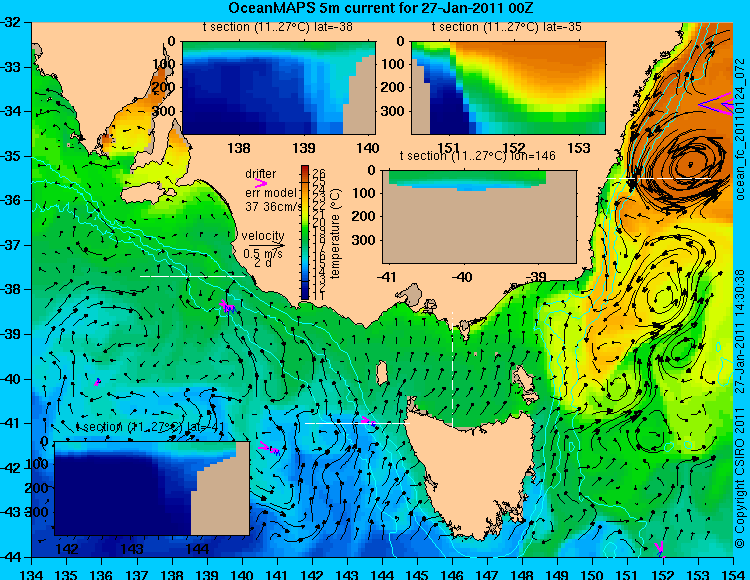Click the magenta drifter marker west of Tasmania at 41°S
The width and height of the screenshot is (750, 580).
(368, 421)
